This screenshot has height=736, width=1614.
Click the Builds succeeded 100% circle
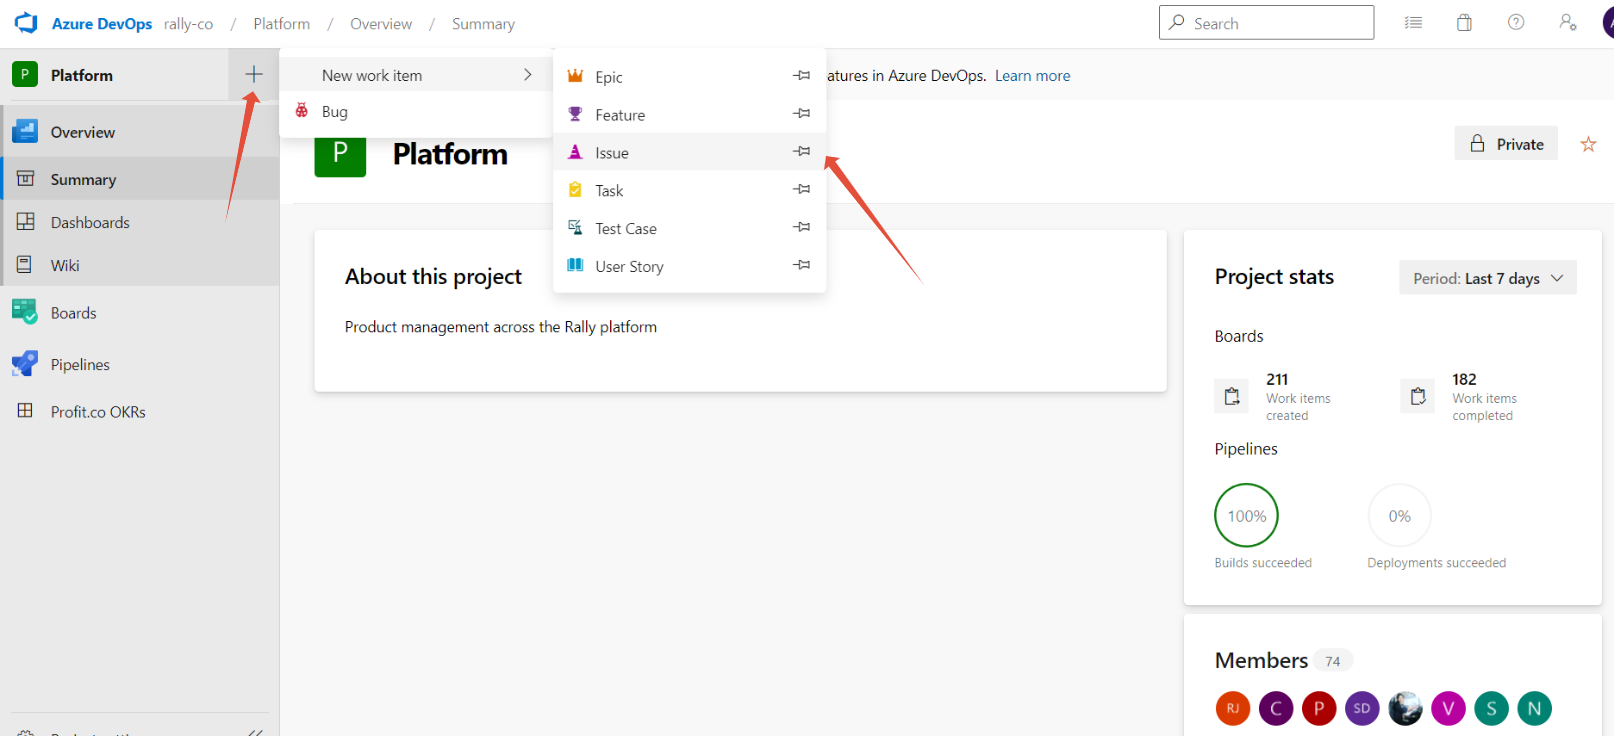[1246, 515]
